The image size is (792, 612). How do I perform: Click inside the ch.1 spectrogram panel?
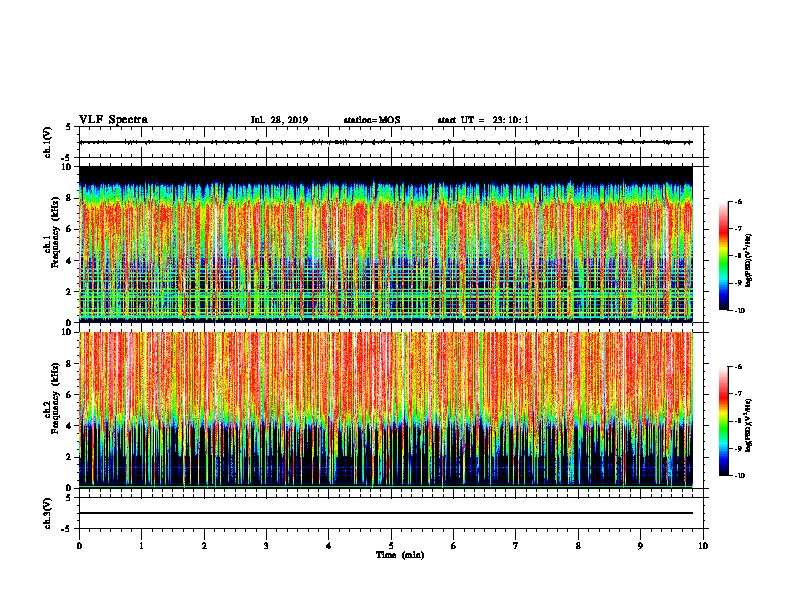click(x=386, y=244)
